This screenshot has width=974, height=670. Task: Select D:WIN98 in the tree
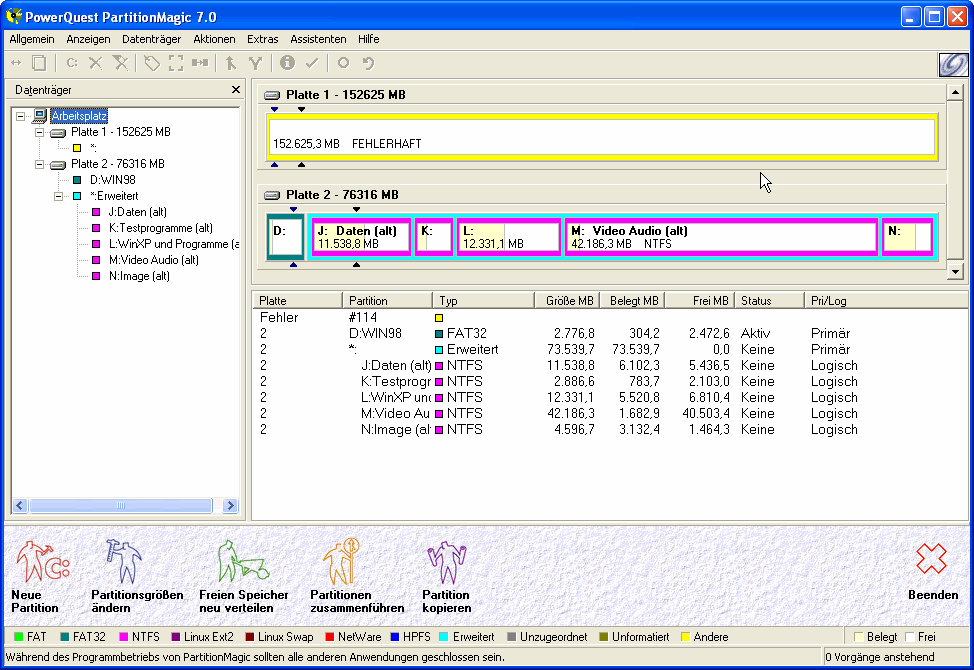tap(112, 180)
